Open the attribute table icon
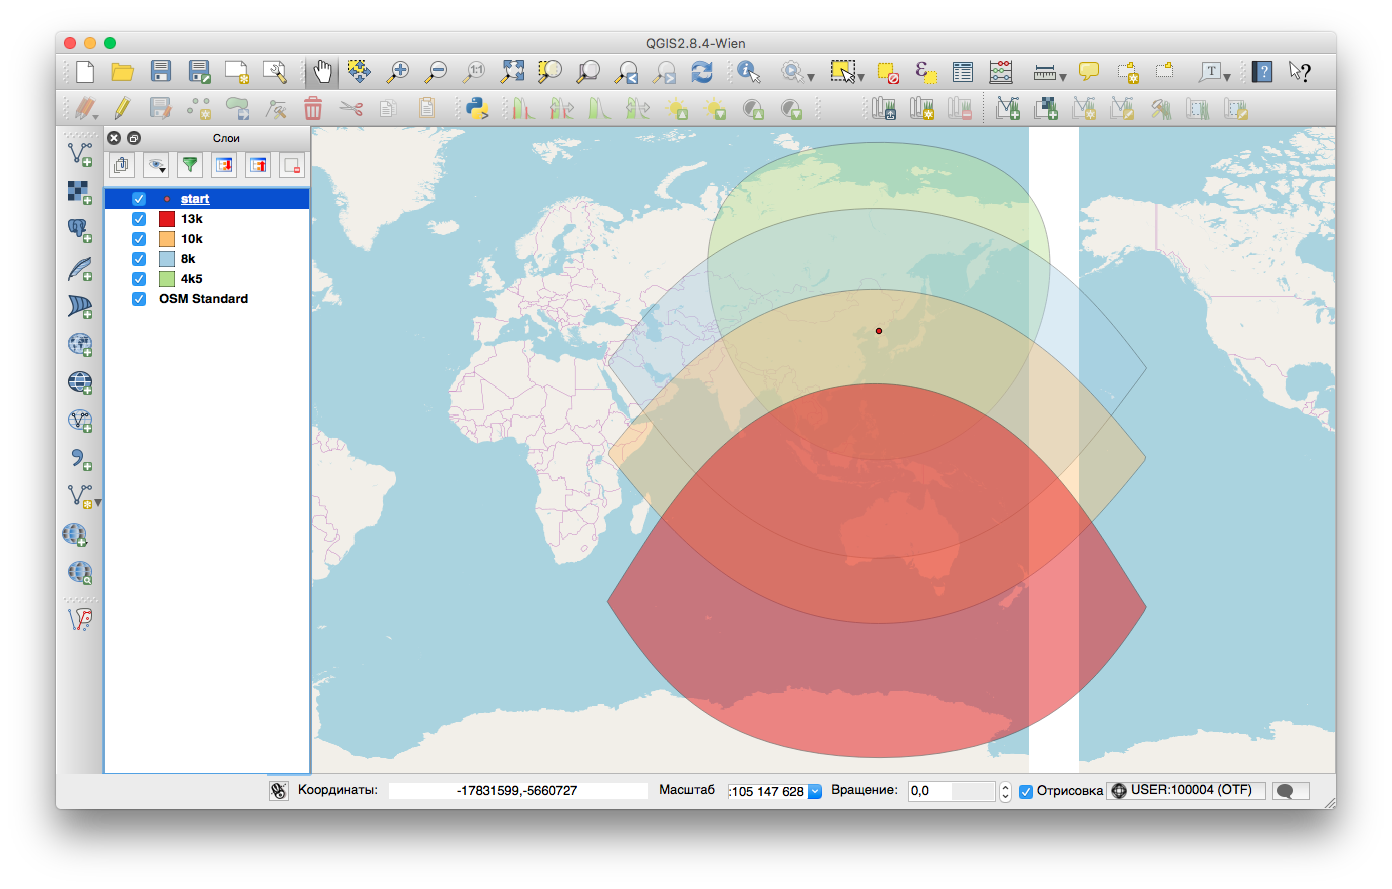The height and width of the screenshot is (889, 1392). tap(962, 71)
